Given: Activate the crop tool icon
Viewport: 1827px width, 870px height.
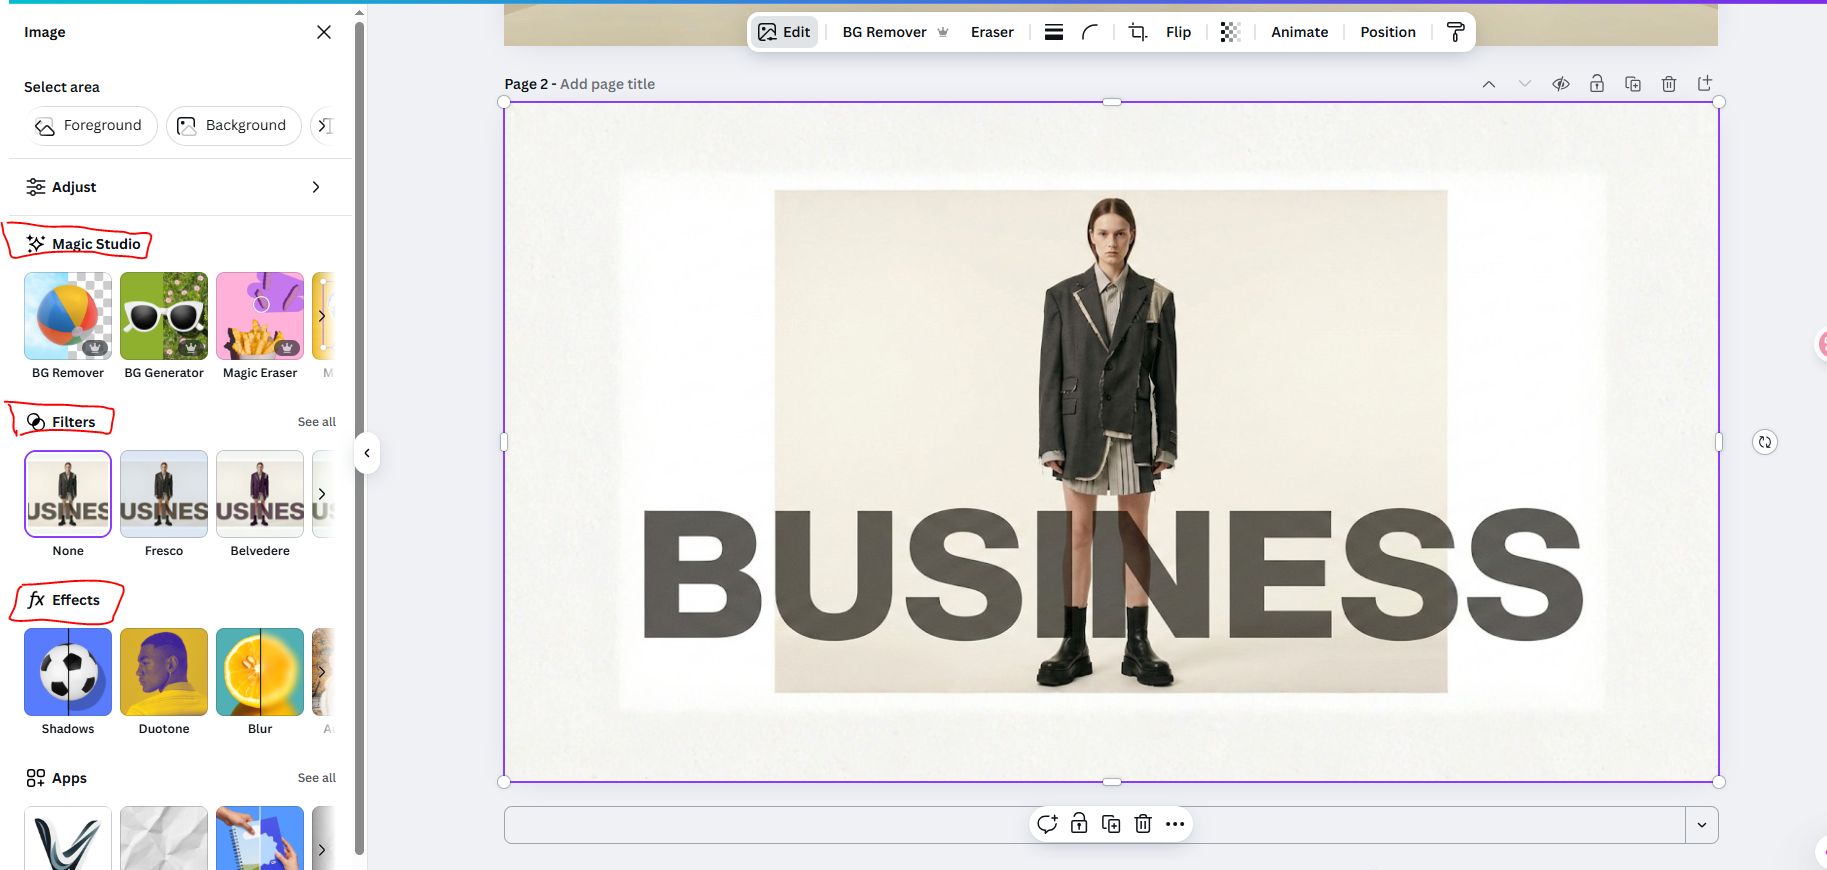Looking at the screenshot, I should pos(1138,32).
